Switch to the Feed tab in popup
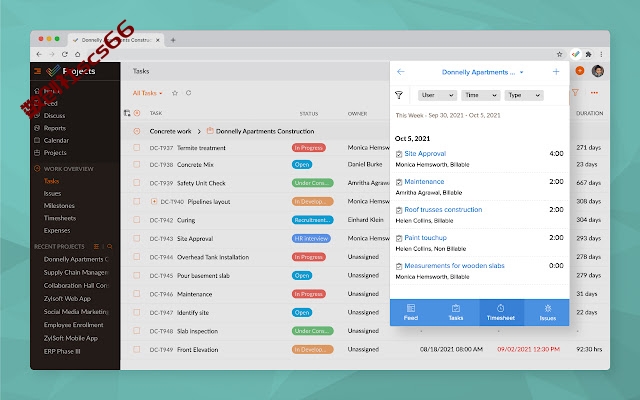The height and width of the screenshot is (400, 640). click(x=411, y=313)
